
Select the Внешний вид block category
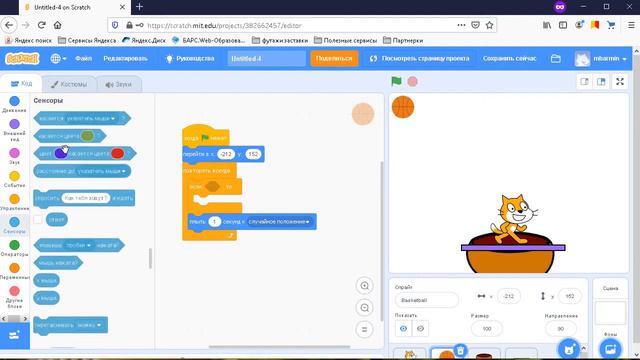(14, 130)
